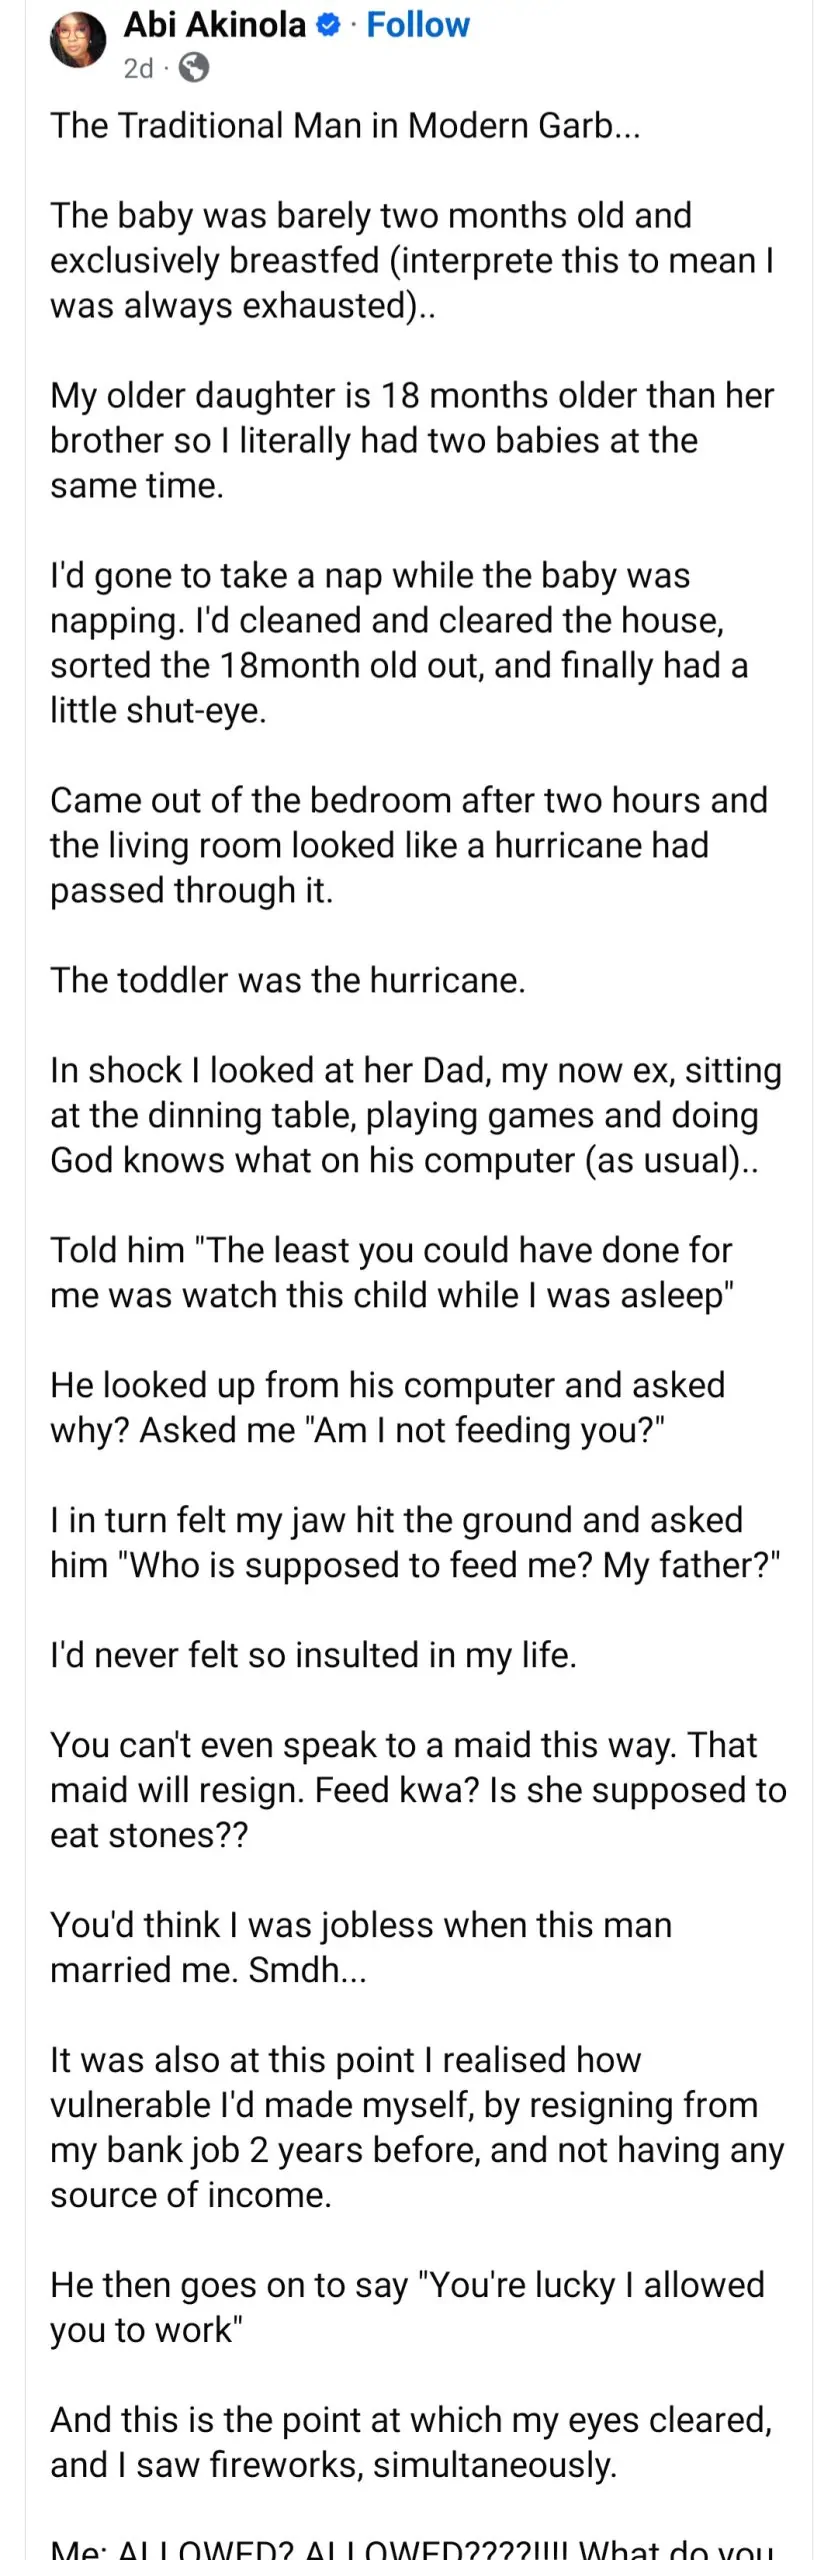Click the paragraph about her Dad playing games

point(415,1115)
